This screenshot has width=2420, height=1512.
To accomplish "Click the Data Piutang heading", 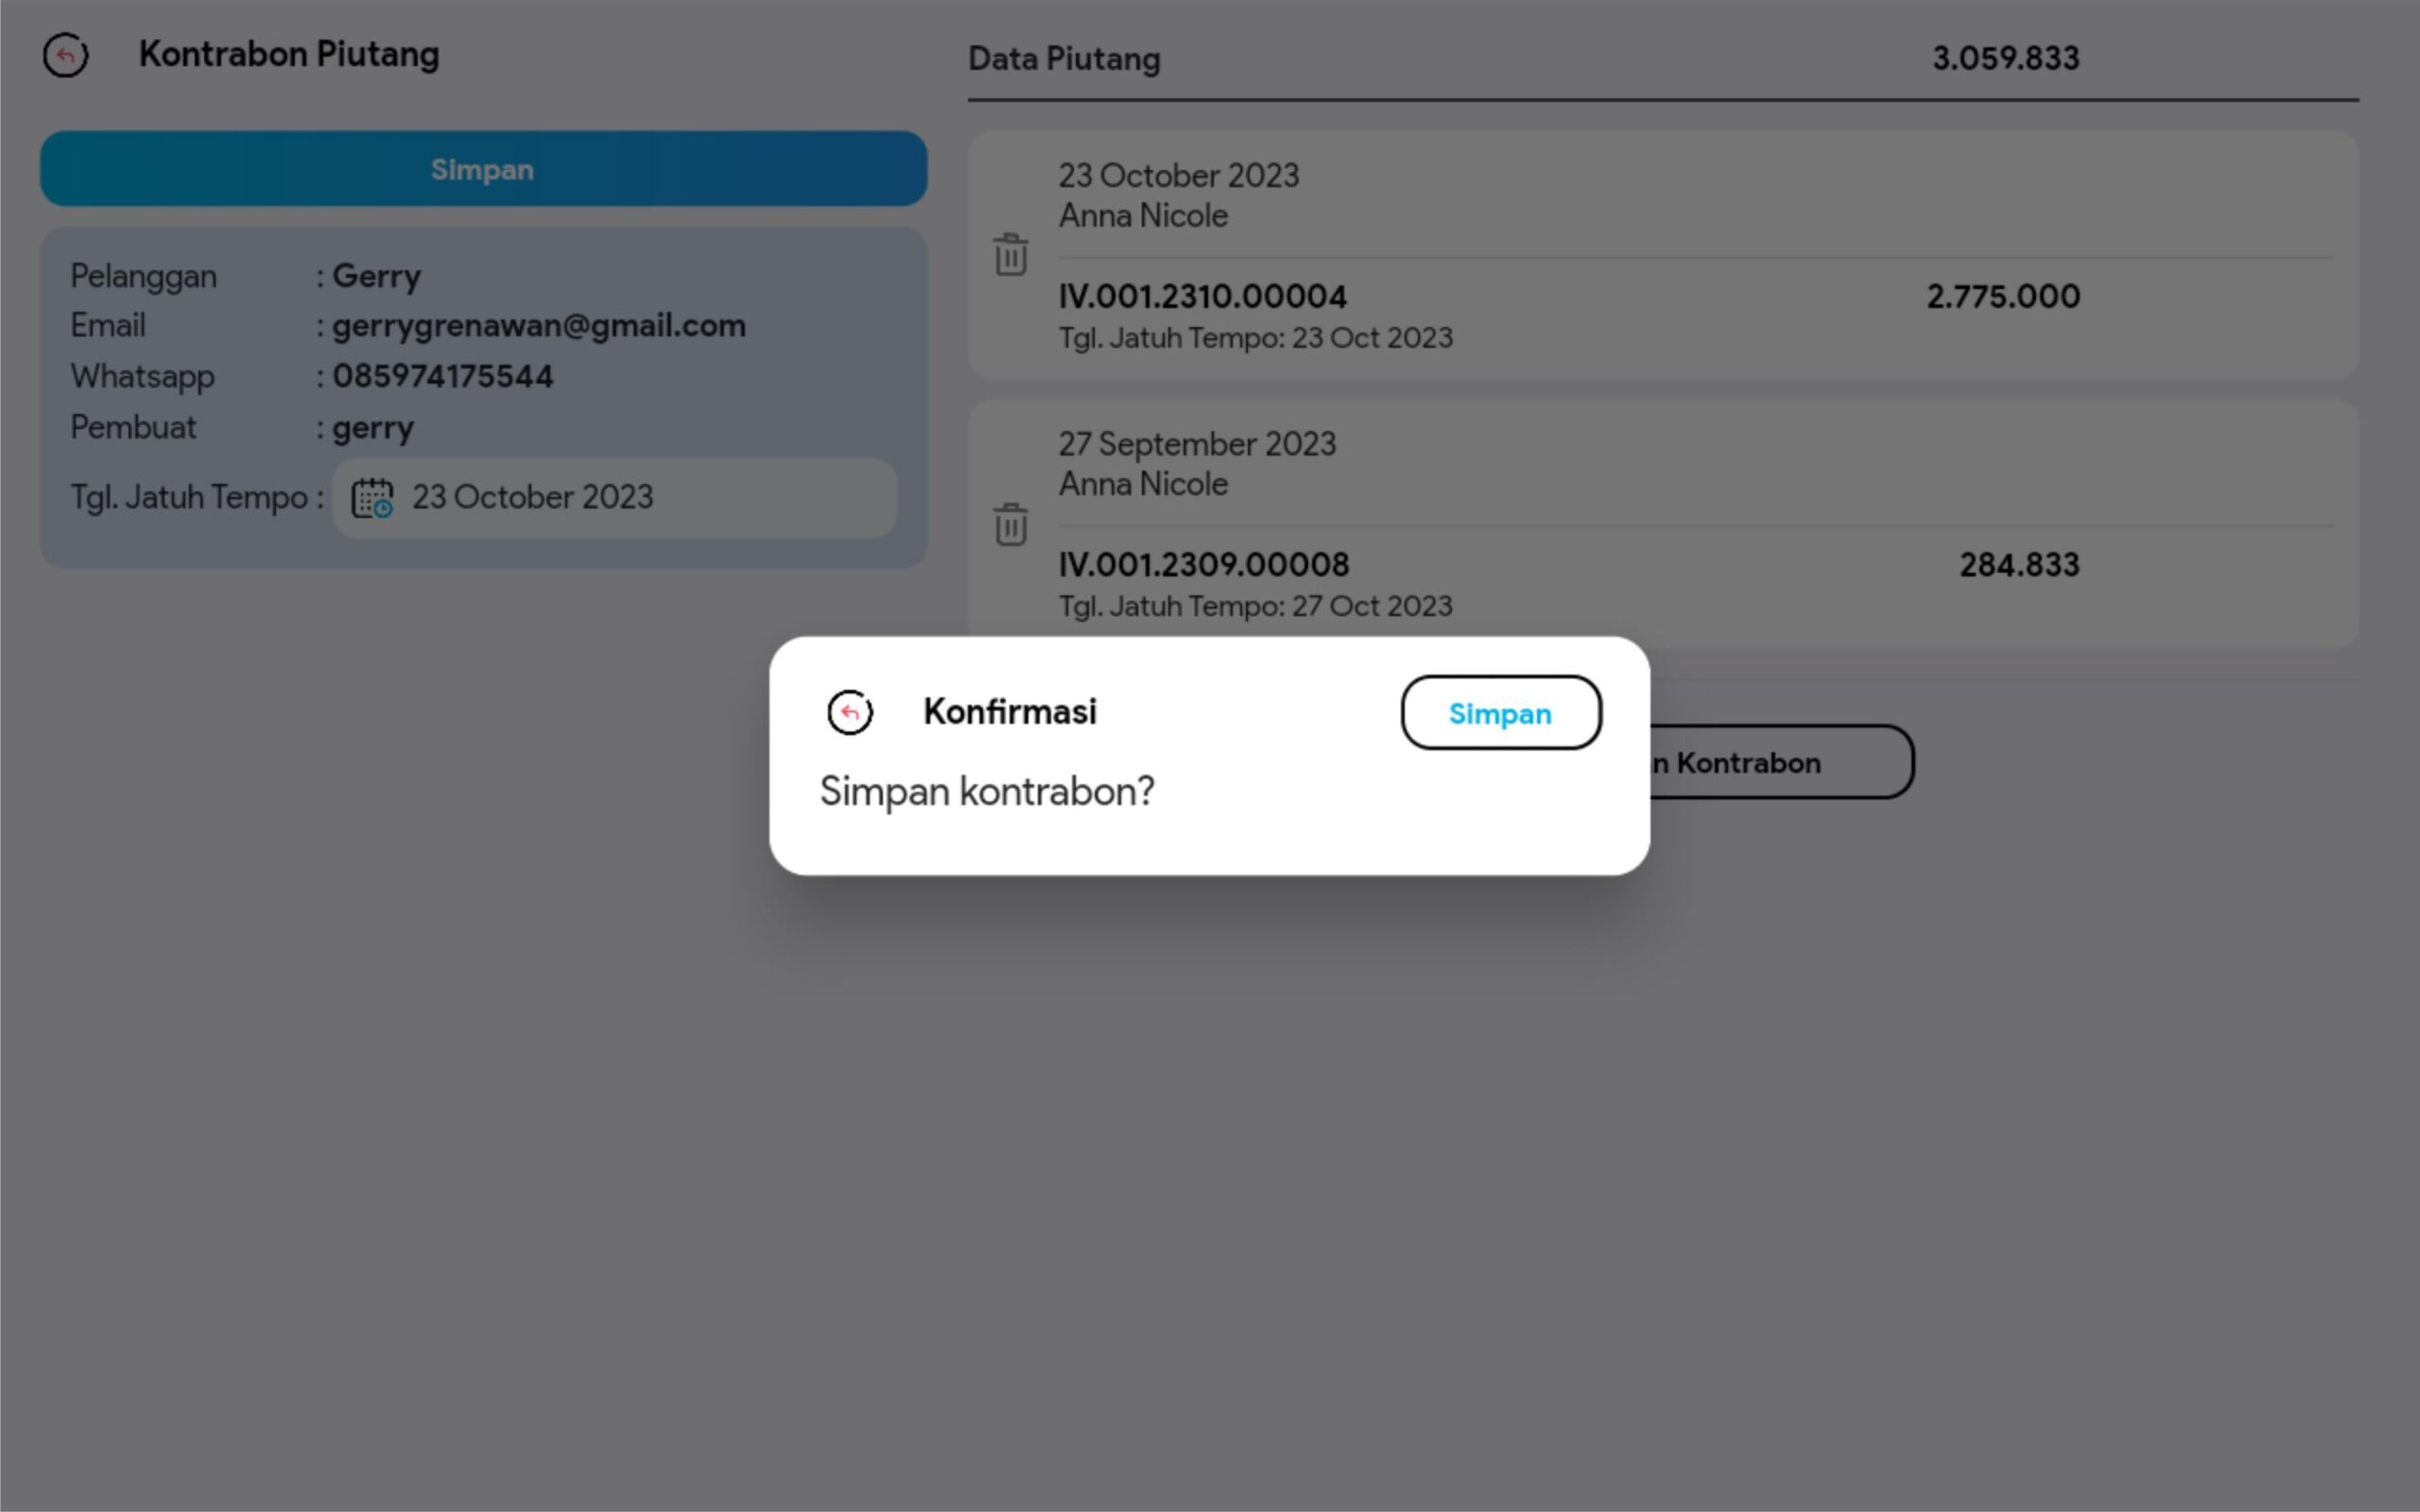I will 1063,59.
